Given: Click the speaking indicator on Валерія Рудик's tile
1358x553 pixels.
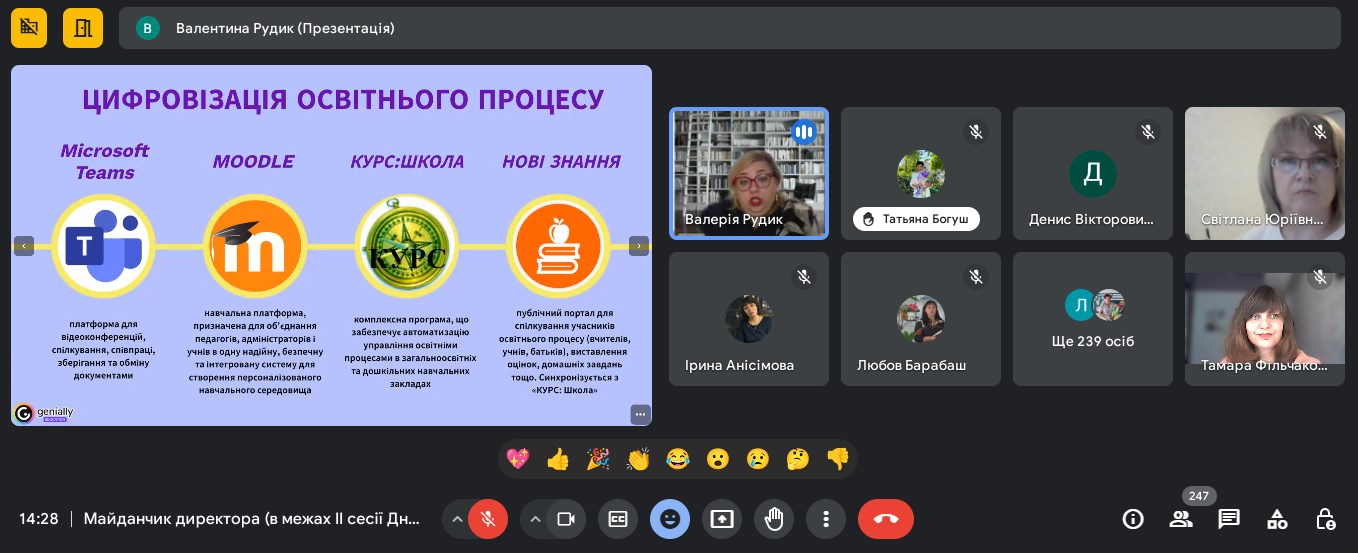Looking at the screenshot, I should 804,131.
